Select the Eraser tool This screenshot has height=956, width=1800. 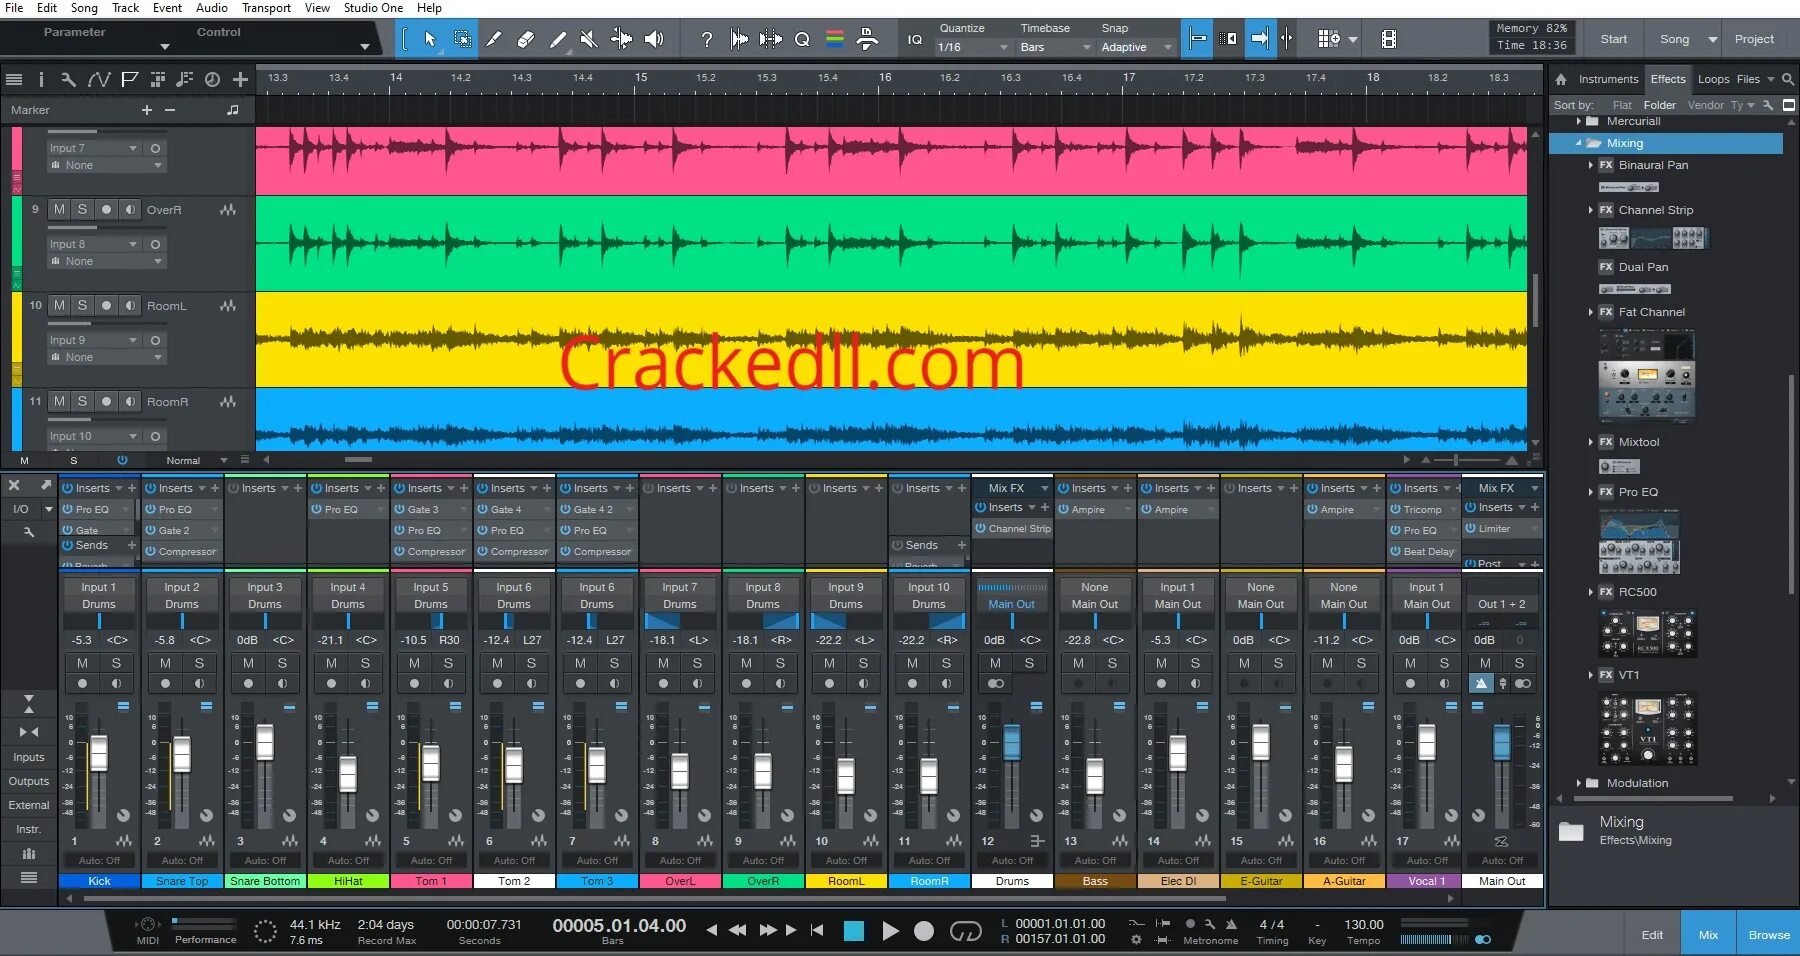coord(526,39)
